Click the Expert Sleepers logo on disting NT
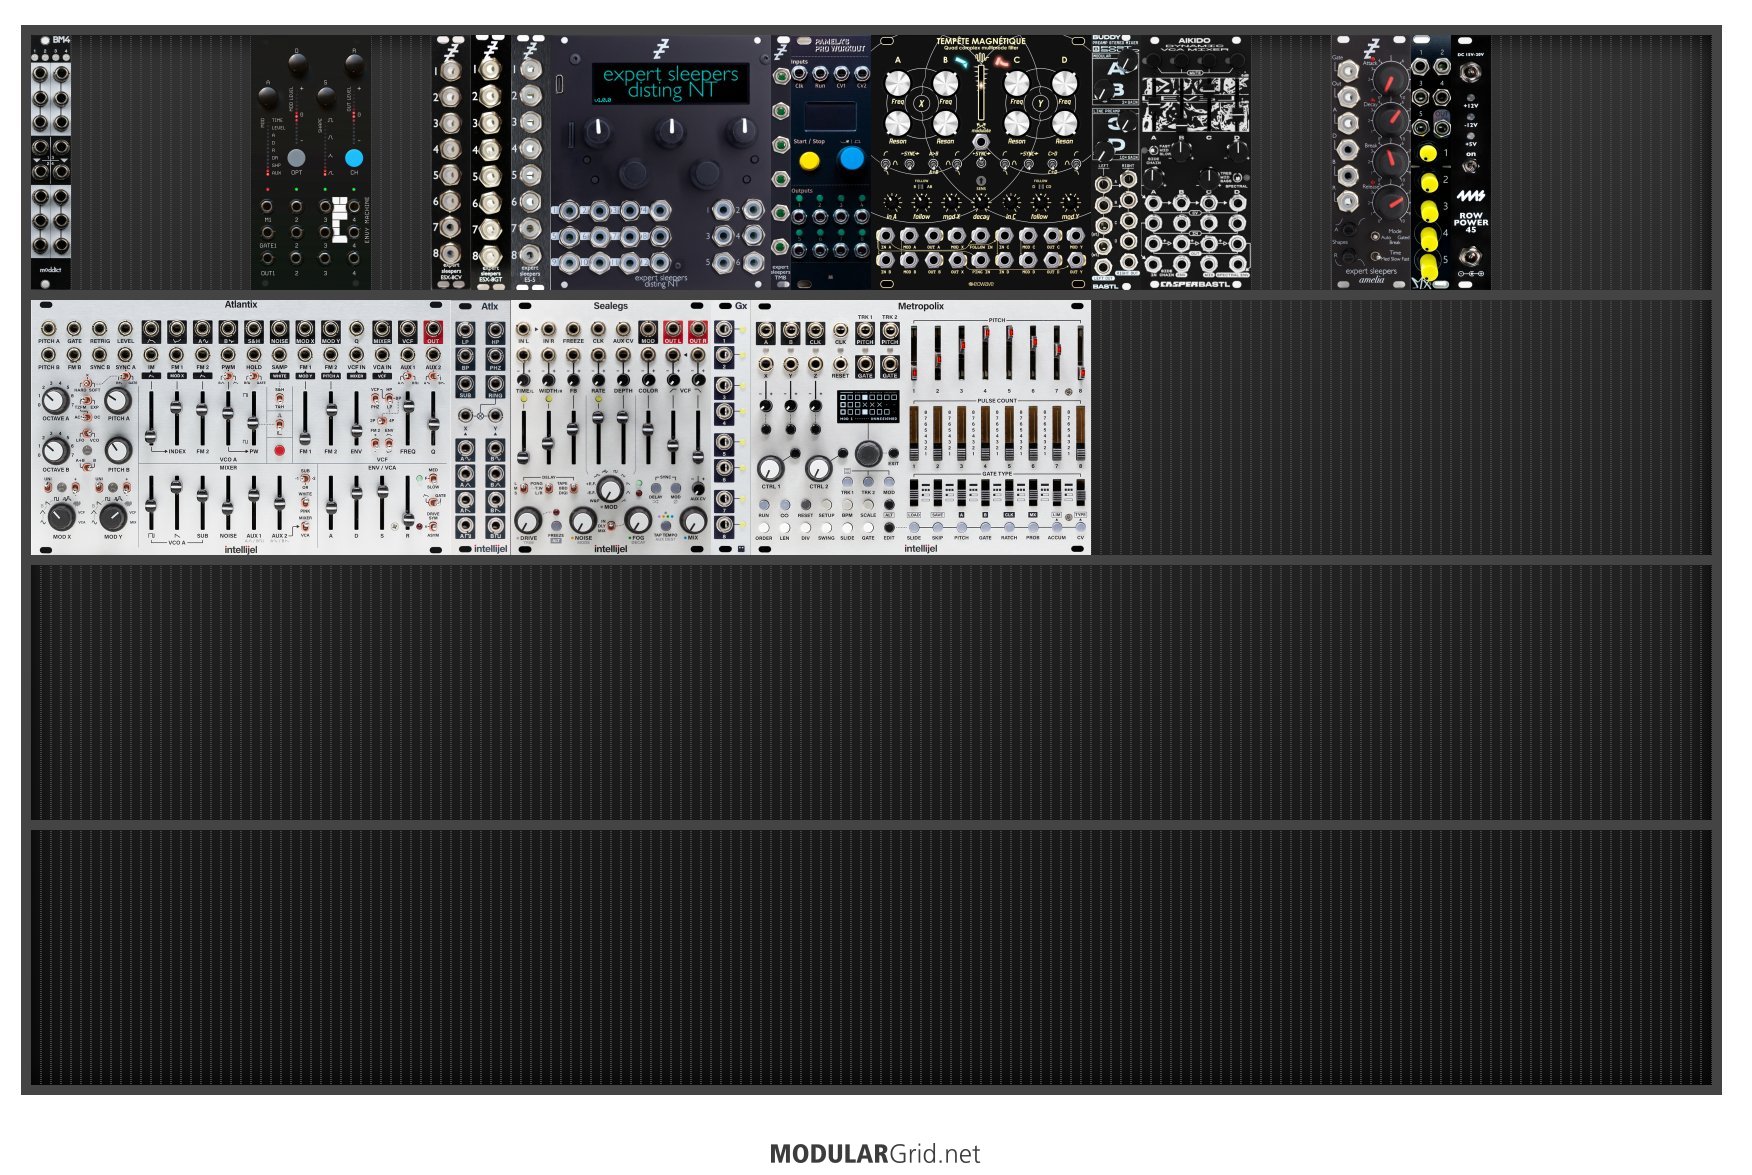The height and width of the screenshot is (1175, 1752). (x=660, y=47)
